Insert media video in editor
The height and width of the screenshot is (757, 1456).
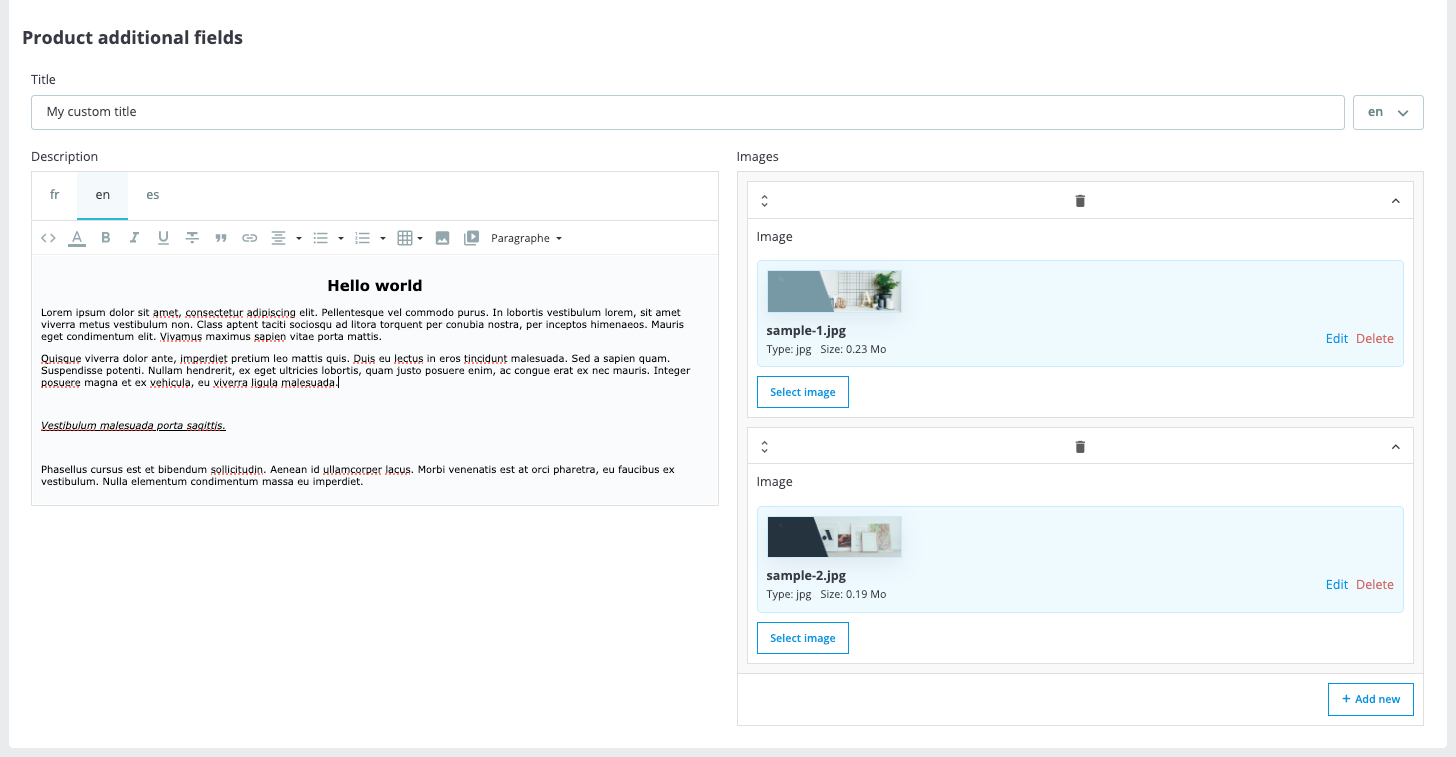[471, 238]
